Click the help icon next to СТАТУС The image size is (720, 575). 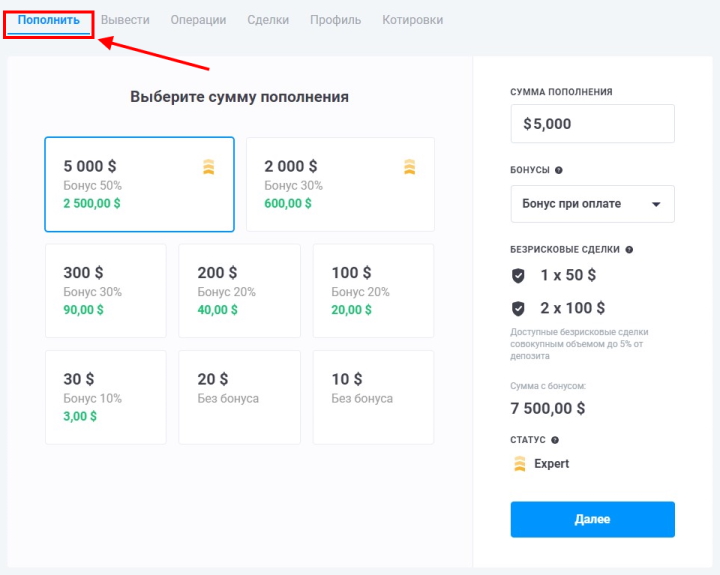pyautogui.click(x=555, y=440)
